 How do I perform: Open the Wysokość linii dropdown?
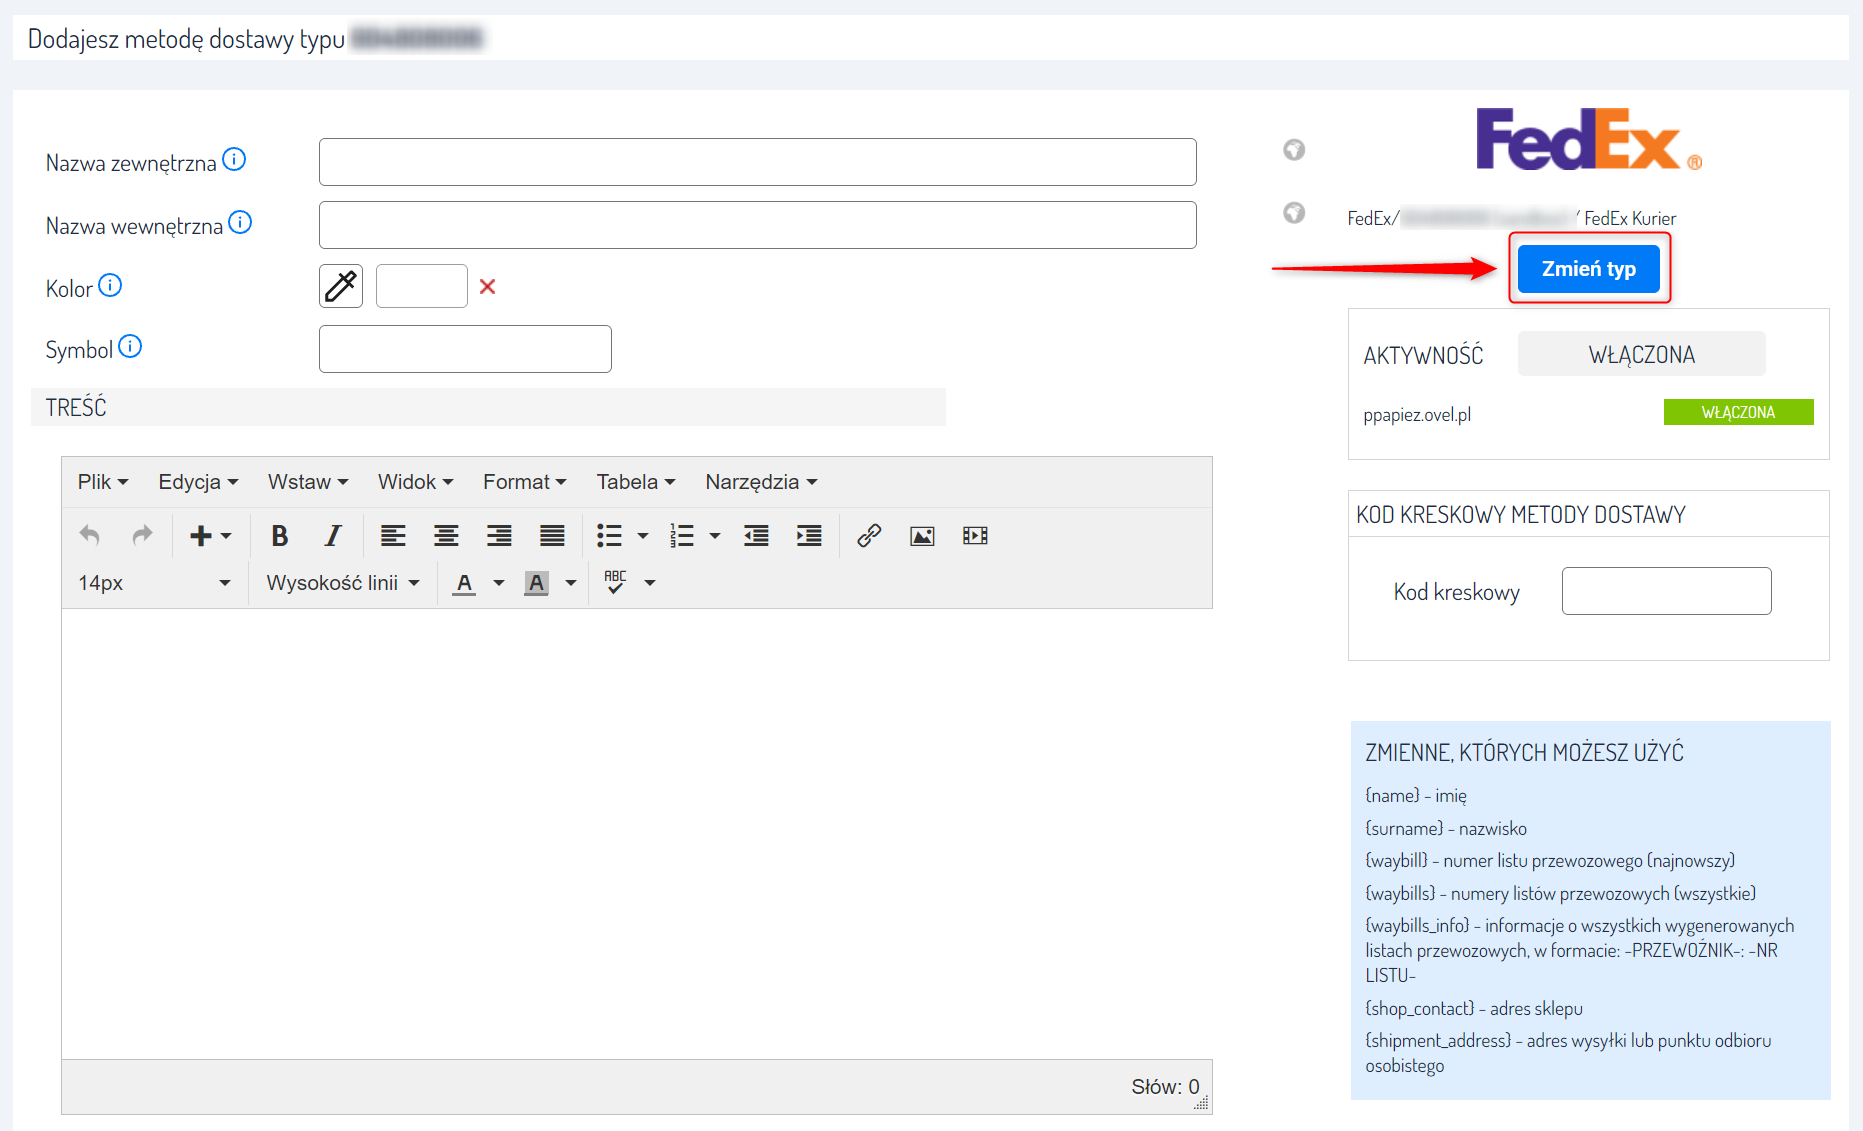tap(342, 583)
